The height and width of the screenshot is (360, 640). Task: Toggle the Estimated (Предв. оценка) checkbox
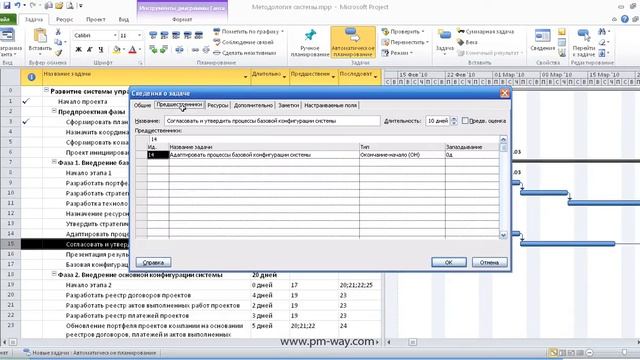[465, 121]
